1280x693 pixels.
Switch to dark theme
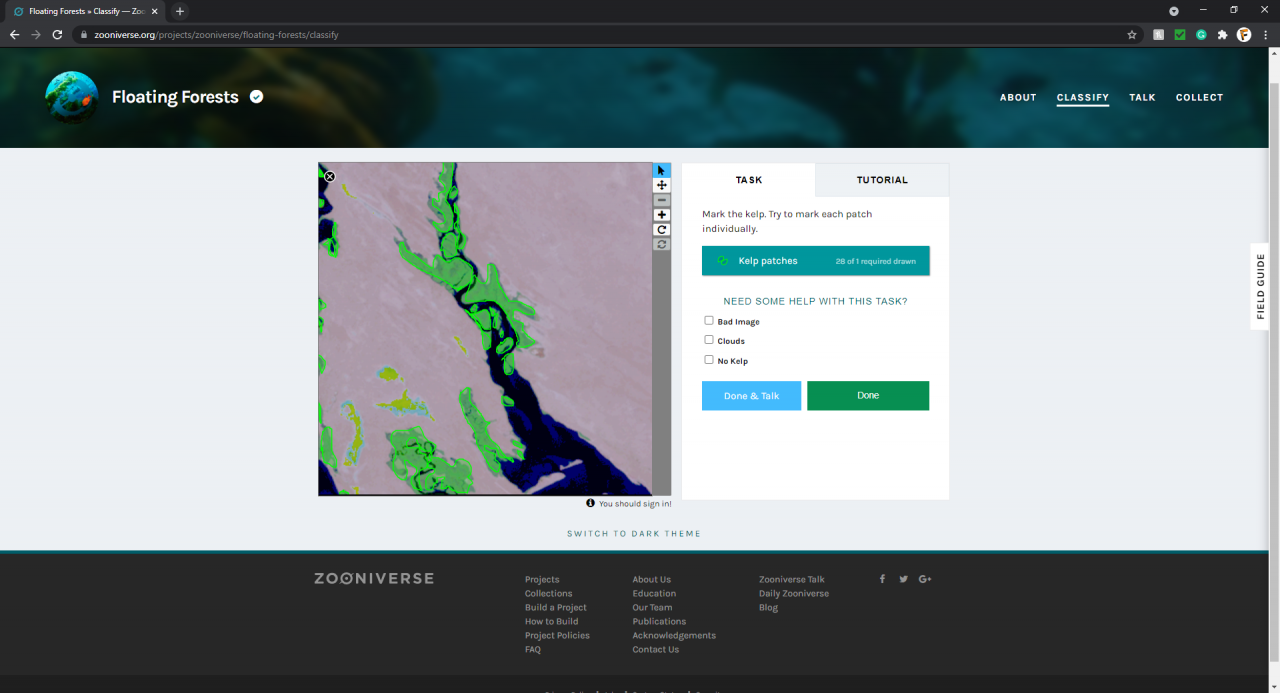pyautogui.click(x=634, y=534)
